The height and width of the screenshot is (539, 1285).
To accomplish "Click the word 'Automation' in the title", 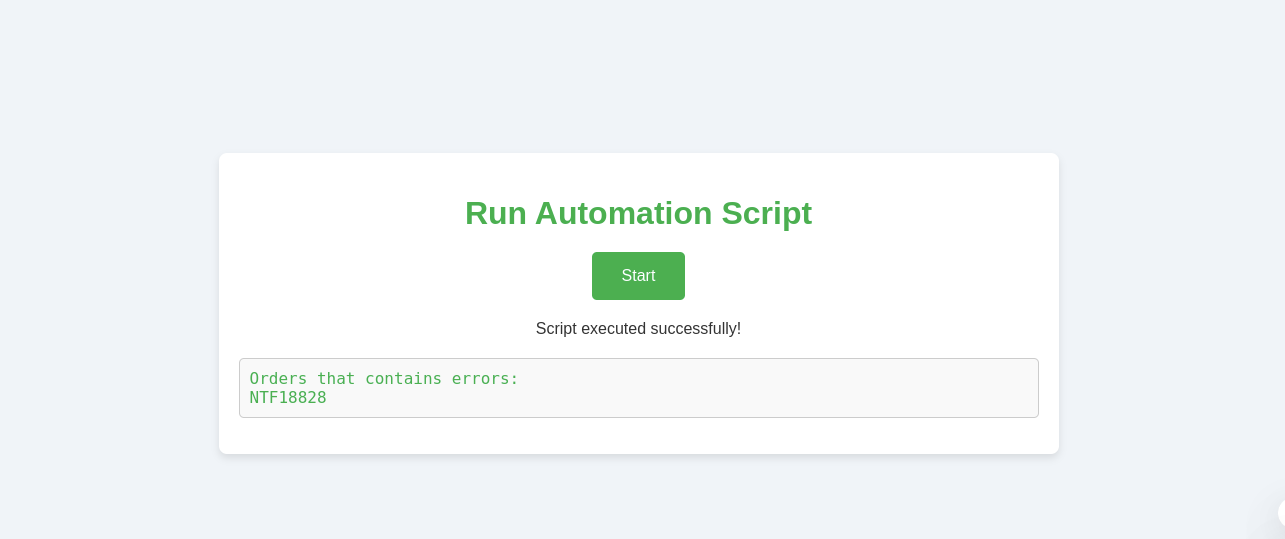I will pyautogui.click(x=623, y=213).
